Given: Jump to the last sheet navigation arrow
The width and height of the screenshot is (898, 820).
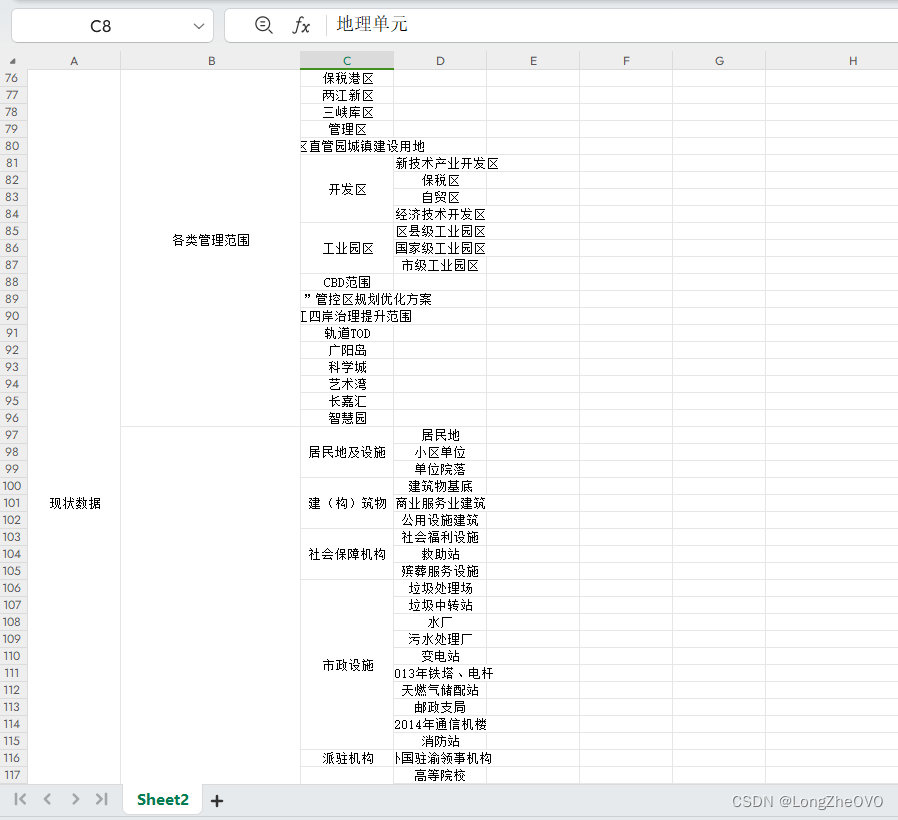Looking at the screenshot, I should [101, 799].
